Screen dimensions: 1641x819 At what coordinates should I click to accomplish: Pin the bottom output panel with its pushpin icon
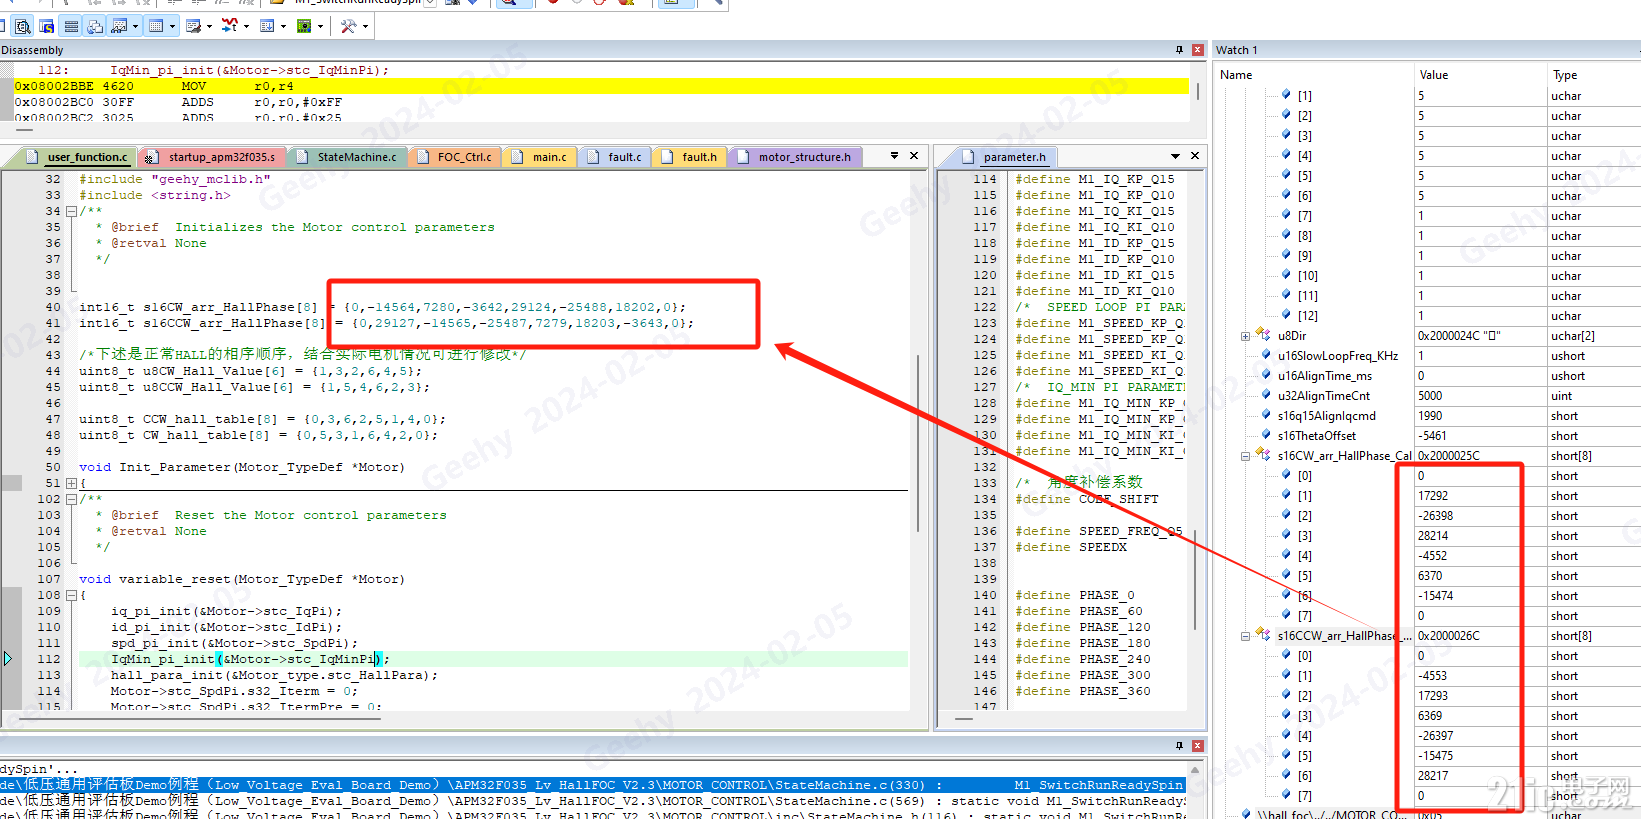click(x=1180, y=746)
